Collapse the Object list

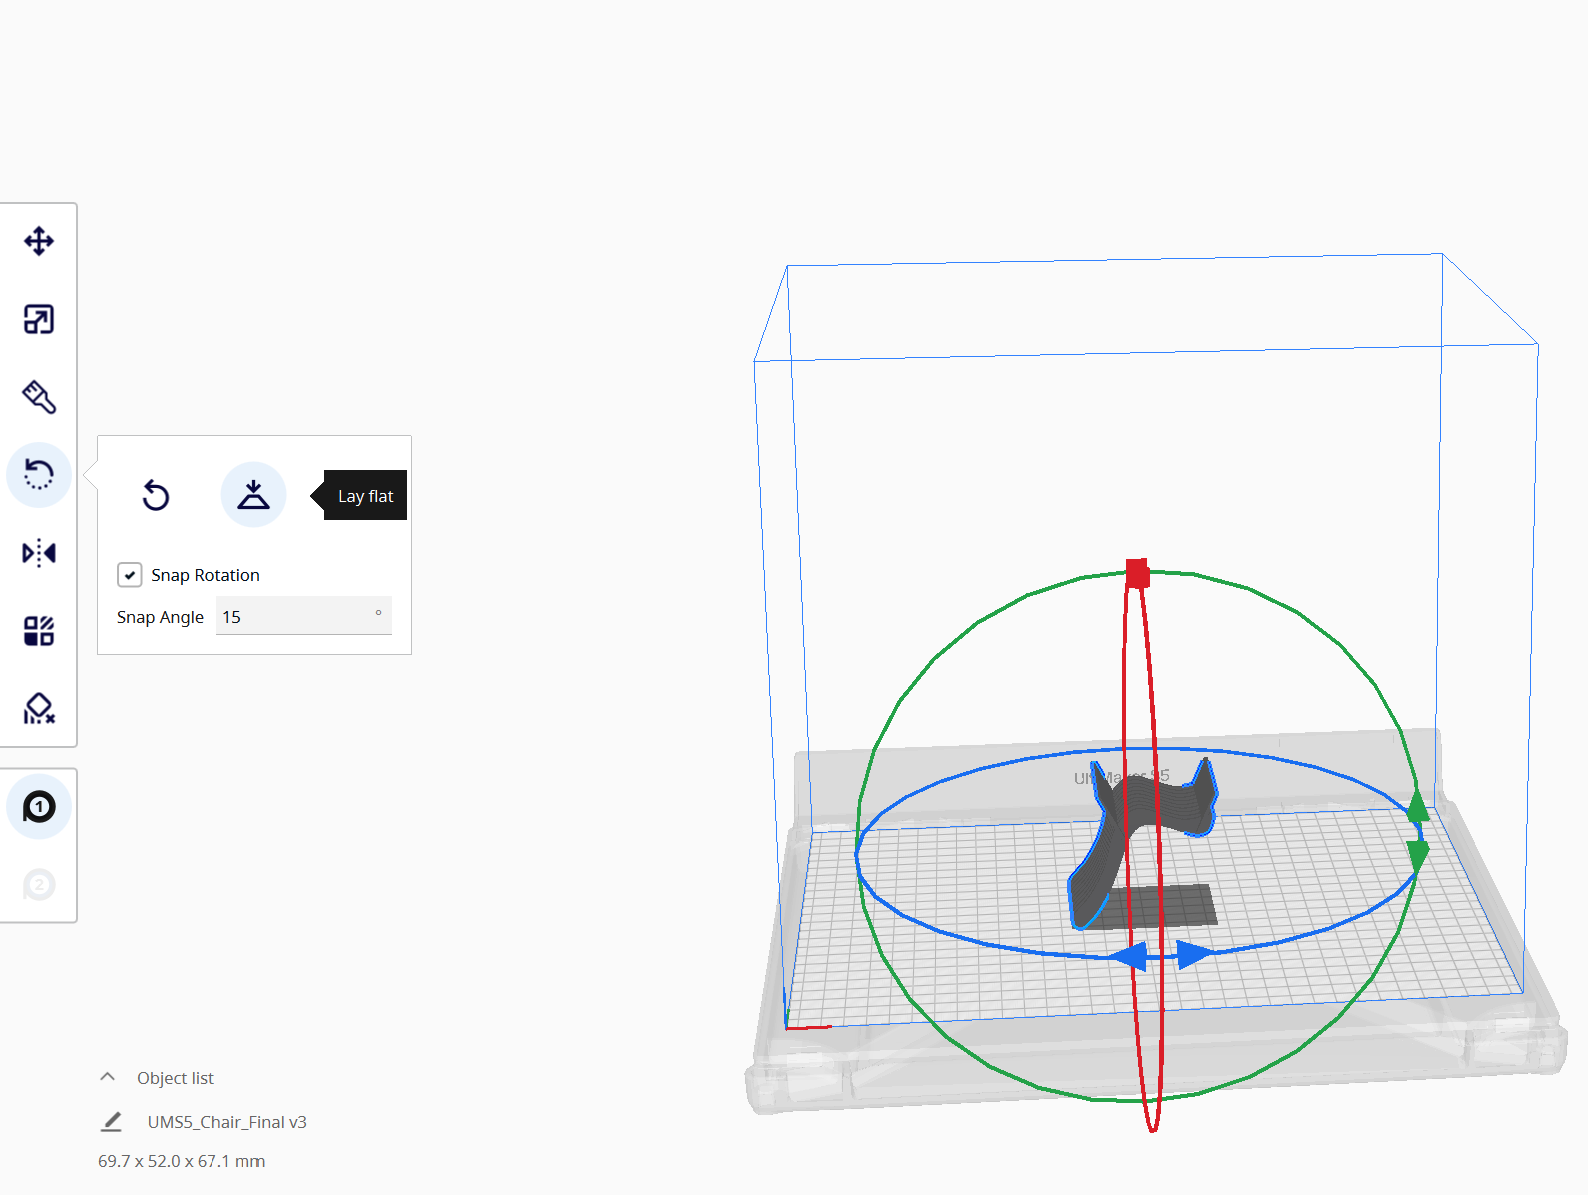[108, 1077]
